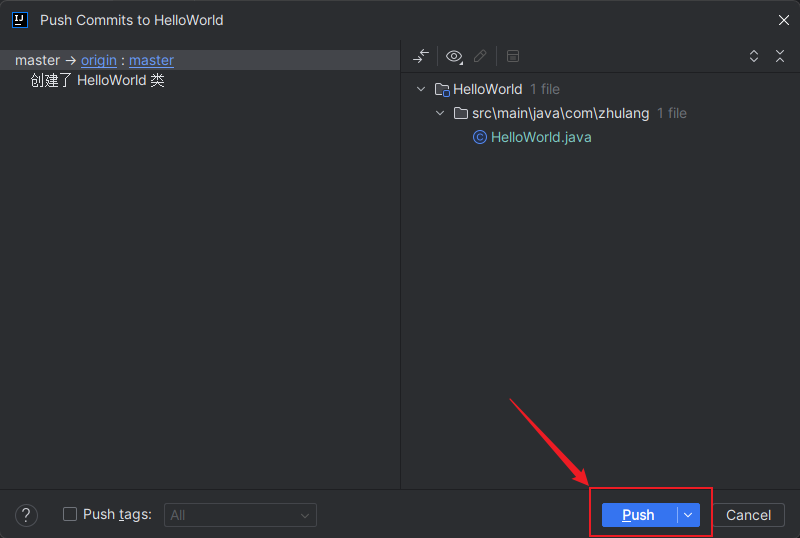The height and width of the screenshot is (538, 800).
Task: Click the Cancel button
Action: [x=748, y=515]
